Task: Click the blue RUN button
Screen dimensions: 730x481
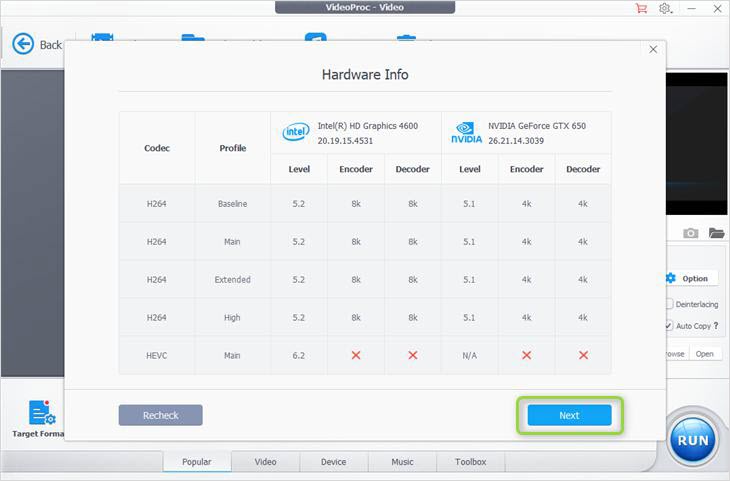Action: tap(693, 440)
